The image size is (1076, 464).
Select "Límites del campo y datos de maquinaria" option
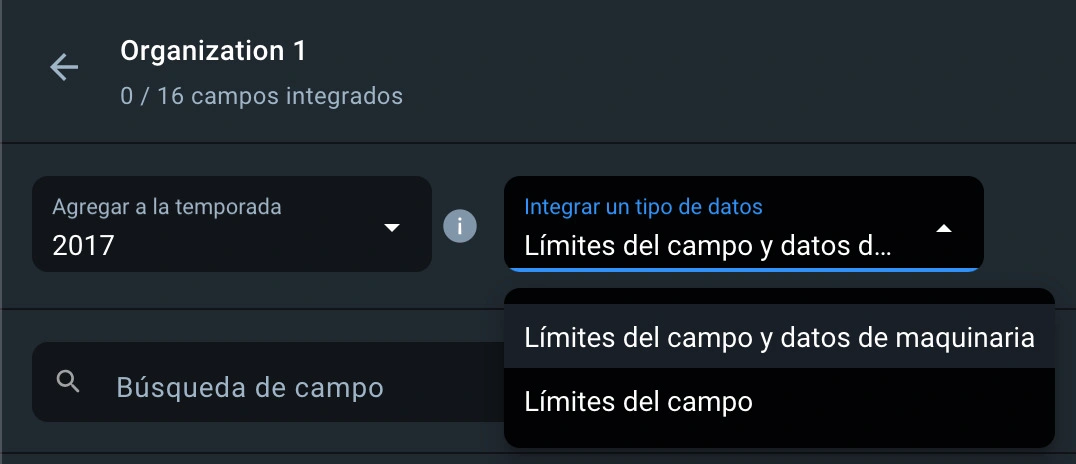[779, 339]
